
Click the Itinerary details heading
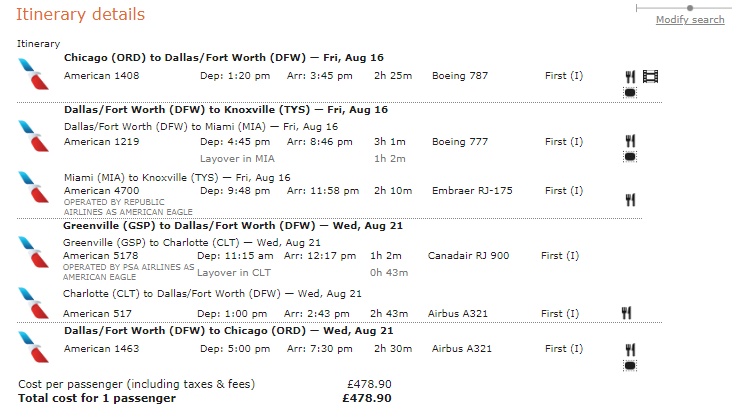pyautogui.click(x=80, y=15)
